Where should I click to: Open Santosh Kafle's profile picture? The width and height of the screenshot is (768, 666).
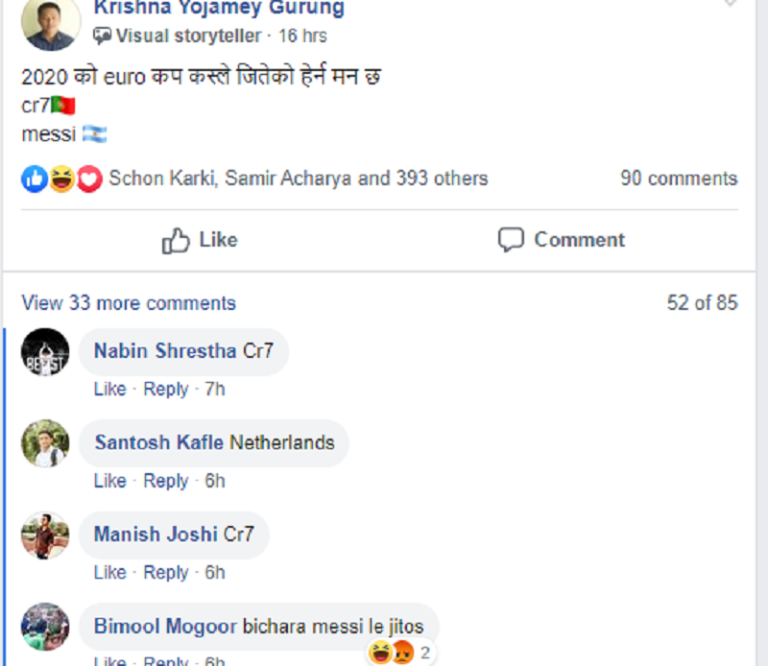46,444
